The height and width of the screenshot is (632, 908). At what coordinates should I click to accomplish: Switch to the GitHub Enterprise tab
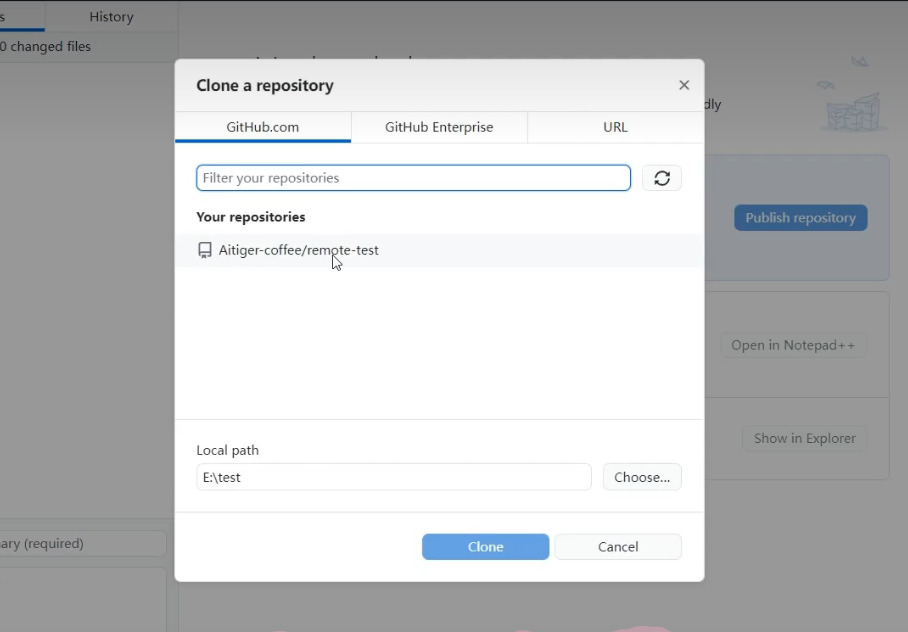tap(439, 127)
